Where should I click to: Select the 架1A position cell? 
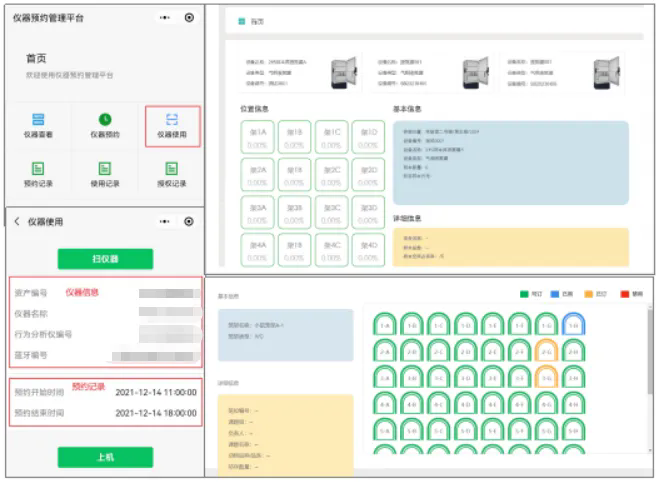tap(259, 137)
